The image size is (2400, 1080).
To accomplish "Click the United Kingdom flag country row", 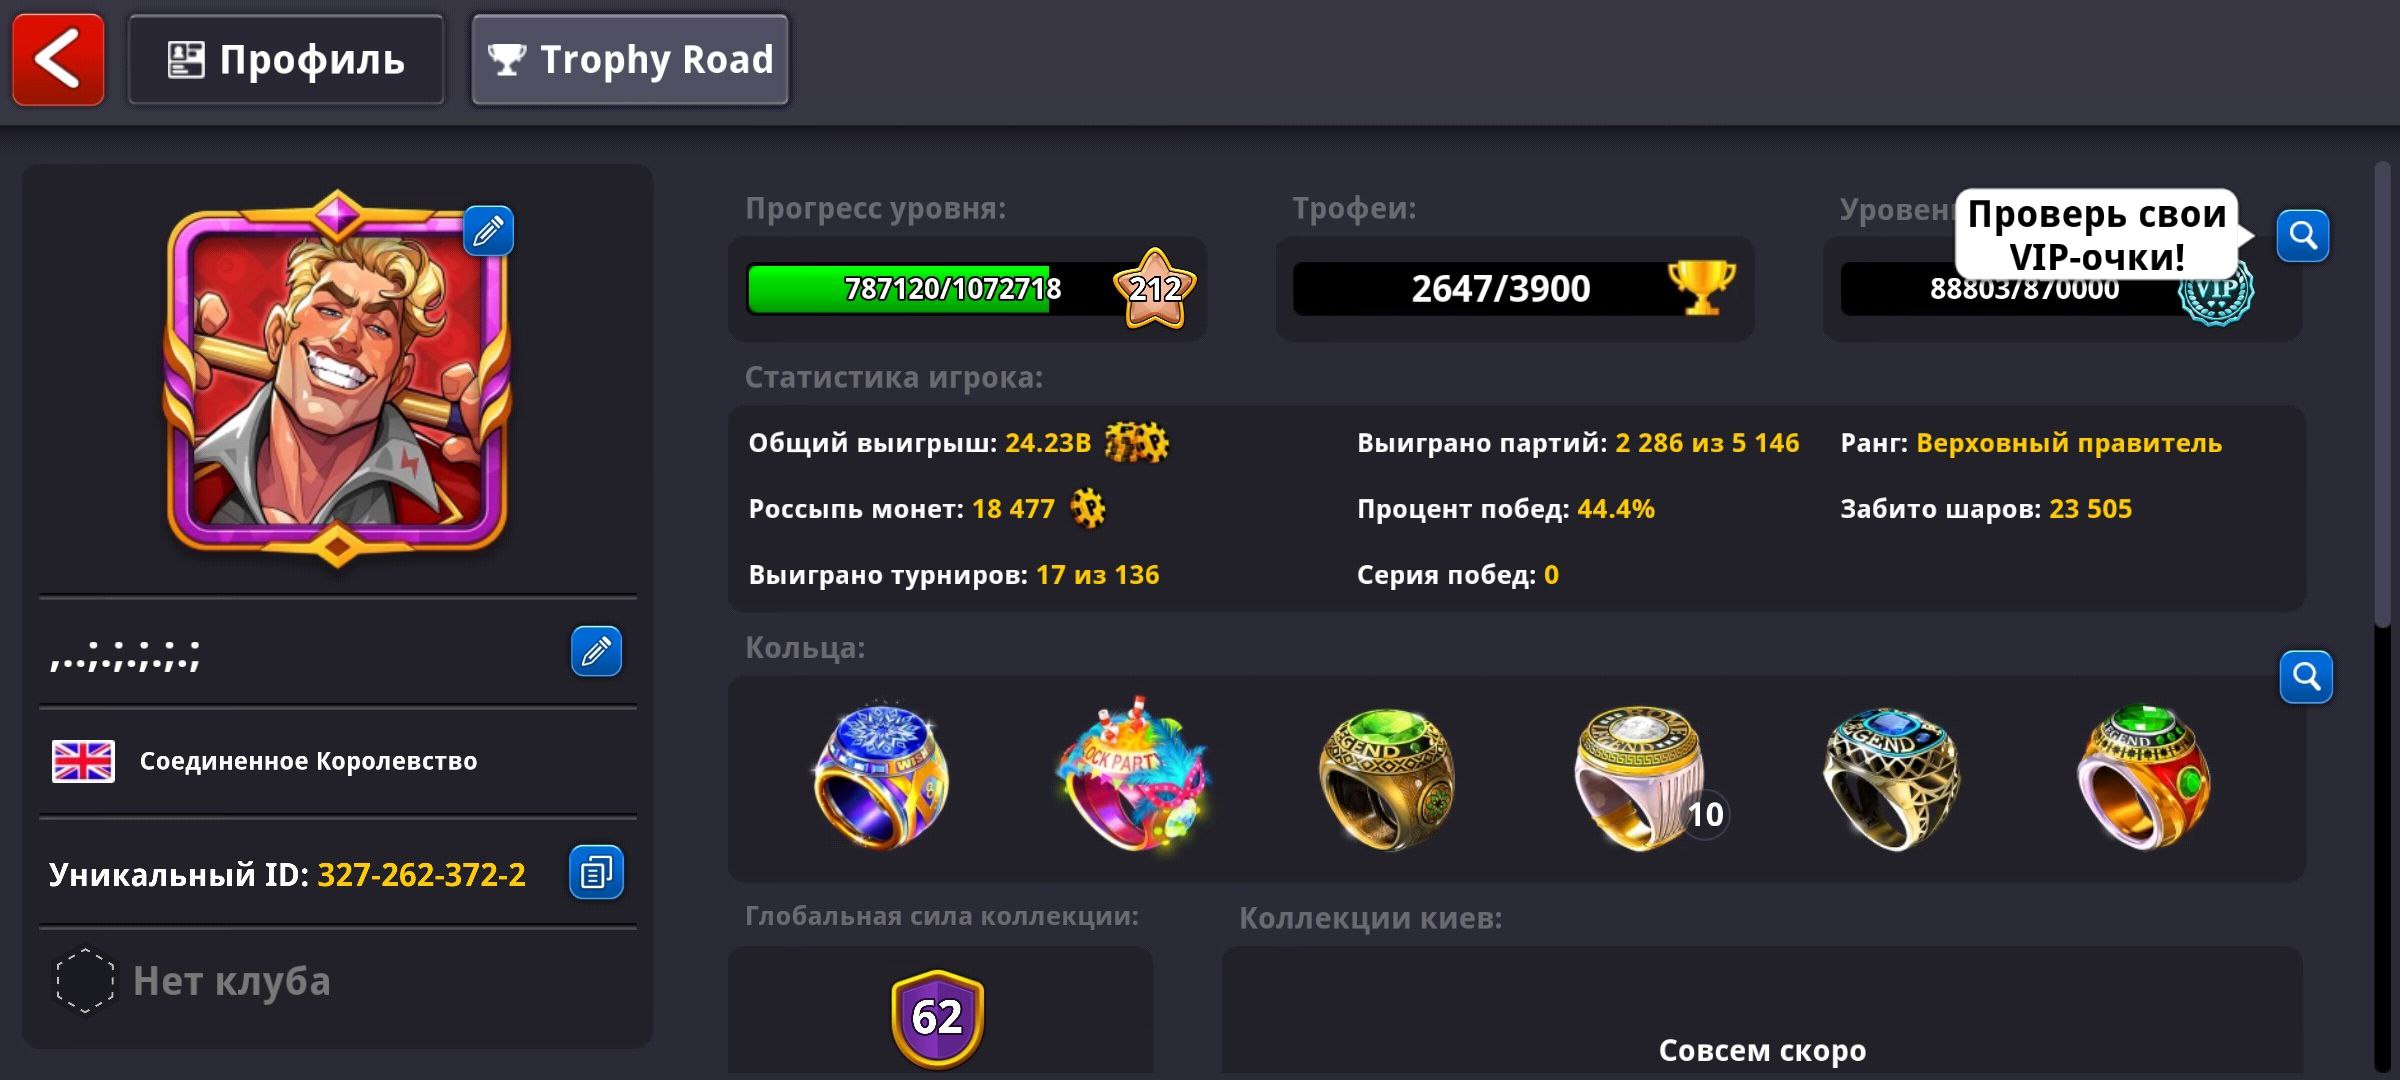I will point(338,762).
